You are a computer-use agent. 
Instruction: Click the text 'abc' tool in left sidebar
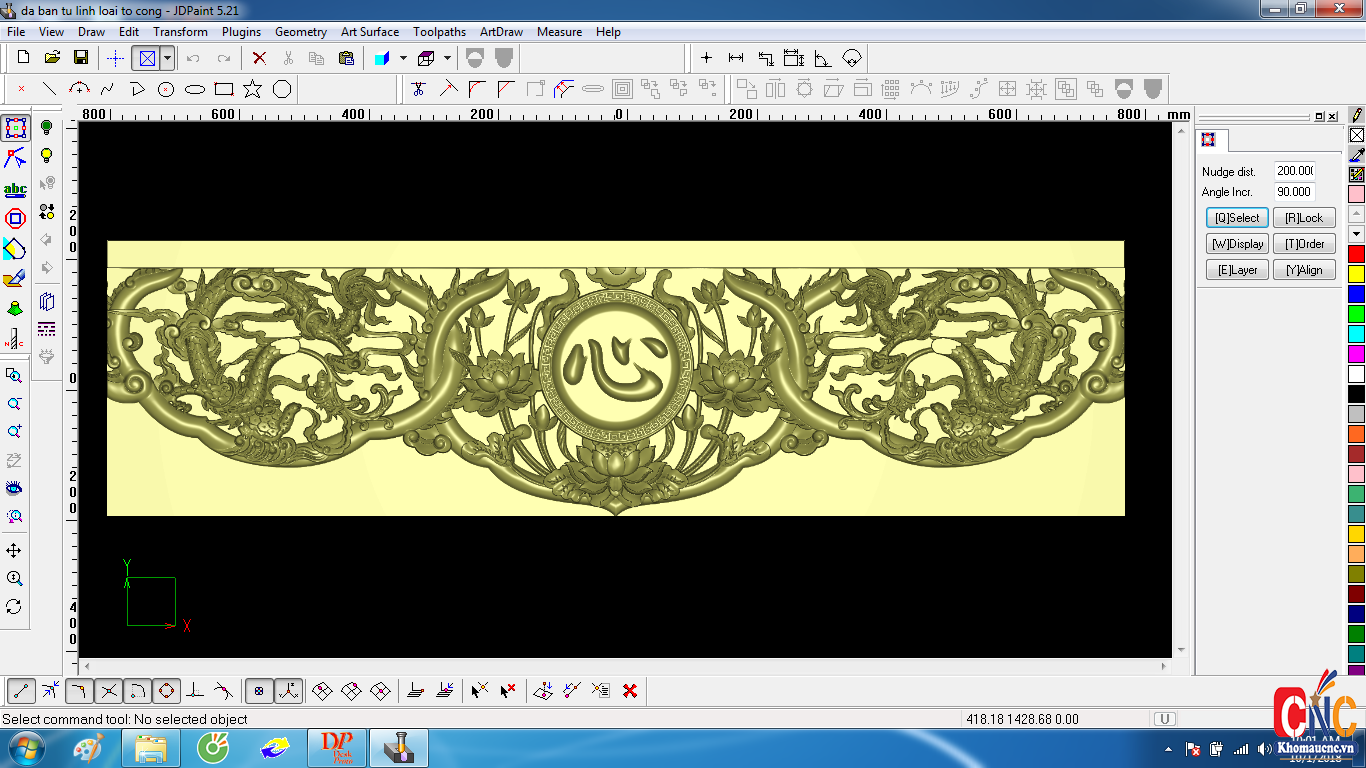(15, 190)
